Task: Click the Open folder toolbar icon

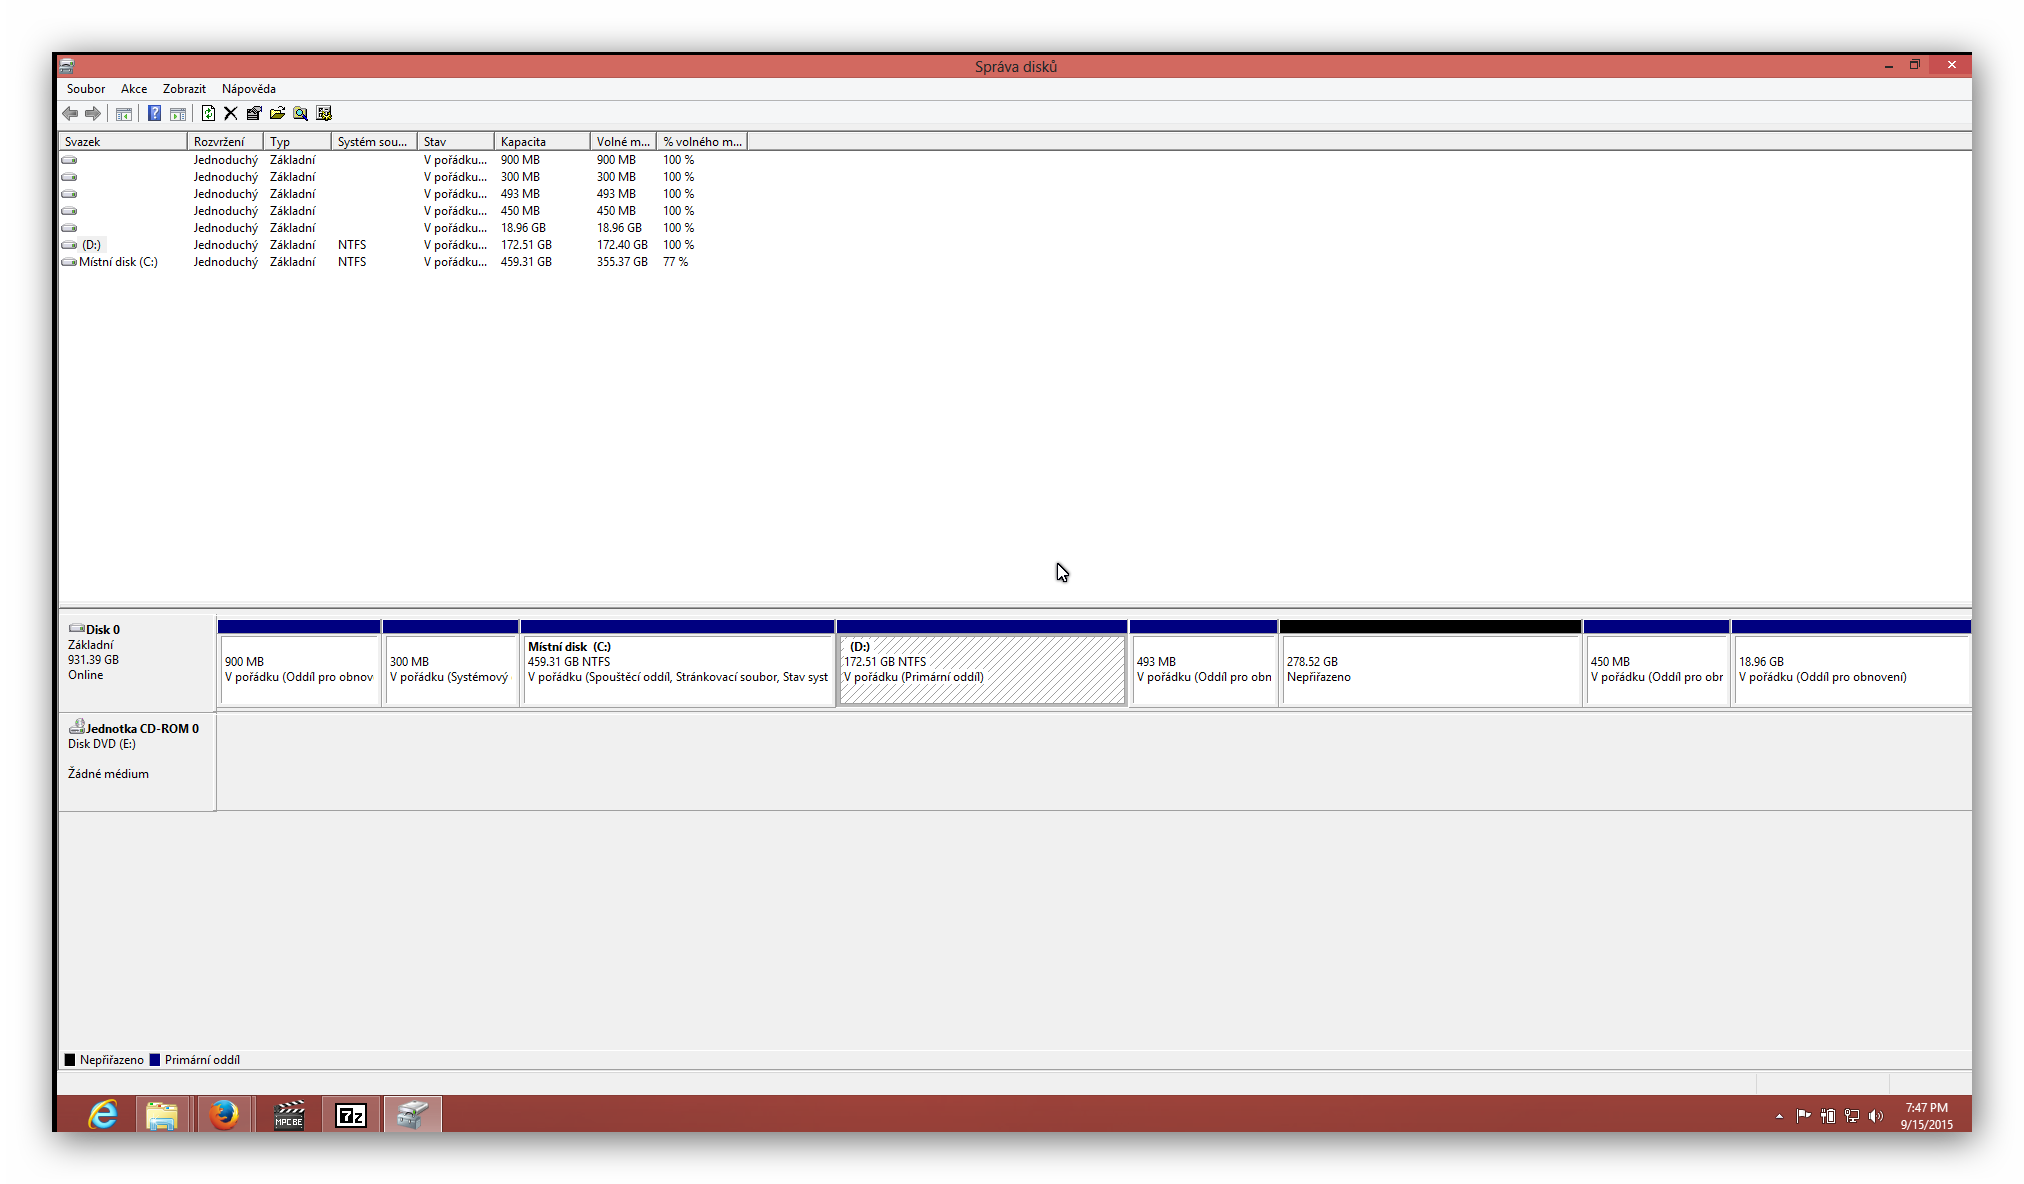Action: point(277,113)
